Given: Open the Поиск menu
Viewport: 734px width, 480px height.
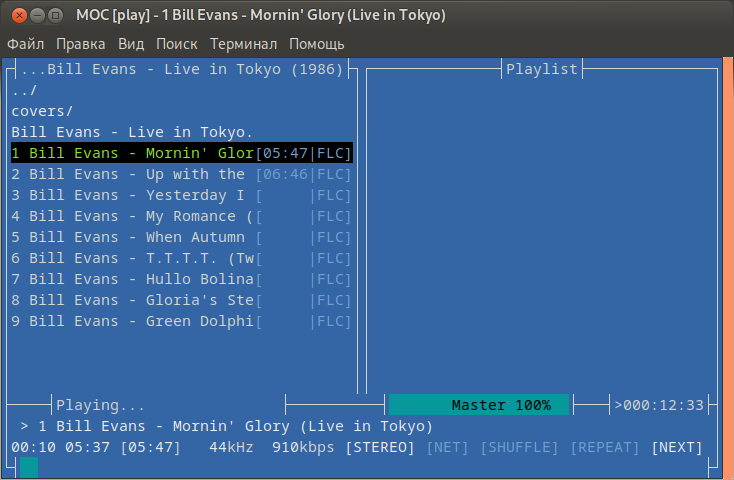Looking at the screenshot, I should (x=176, y=44).
